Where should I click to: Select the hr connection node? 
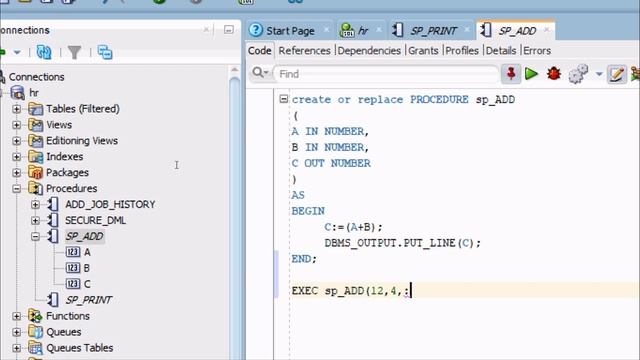click(x=34, y=93)
